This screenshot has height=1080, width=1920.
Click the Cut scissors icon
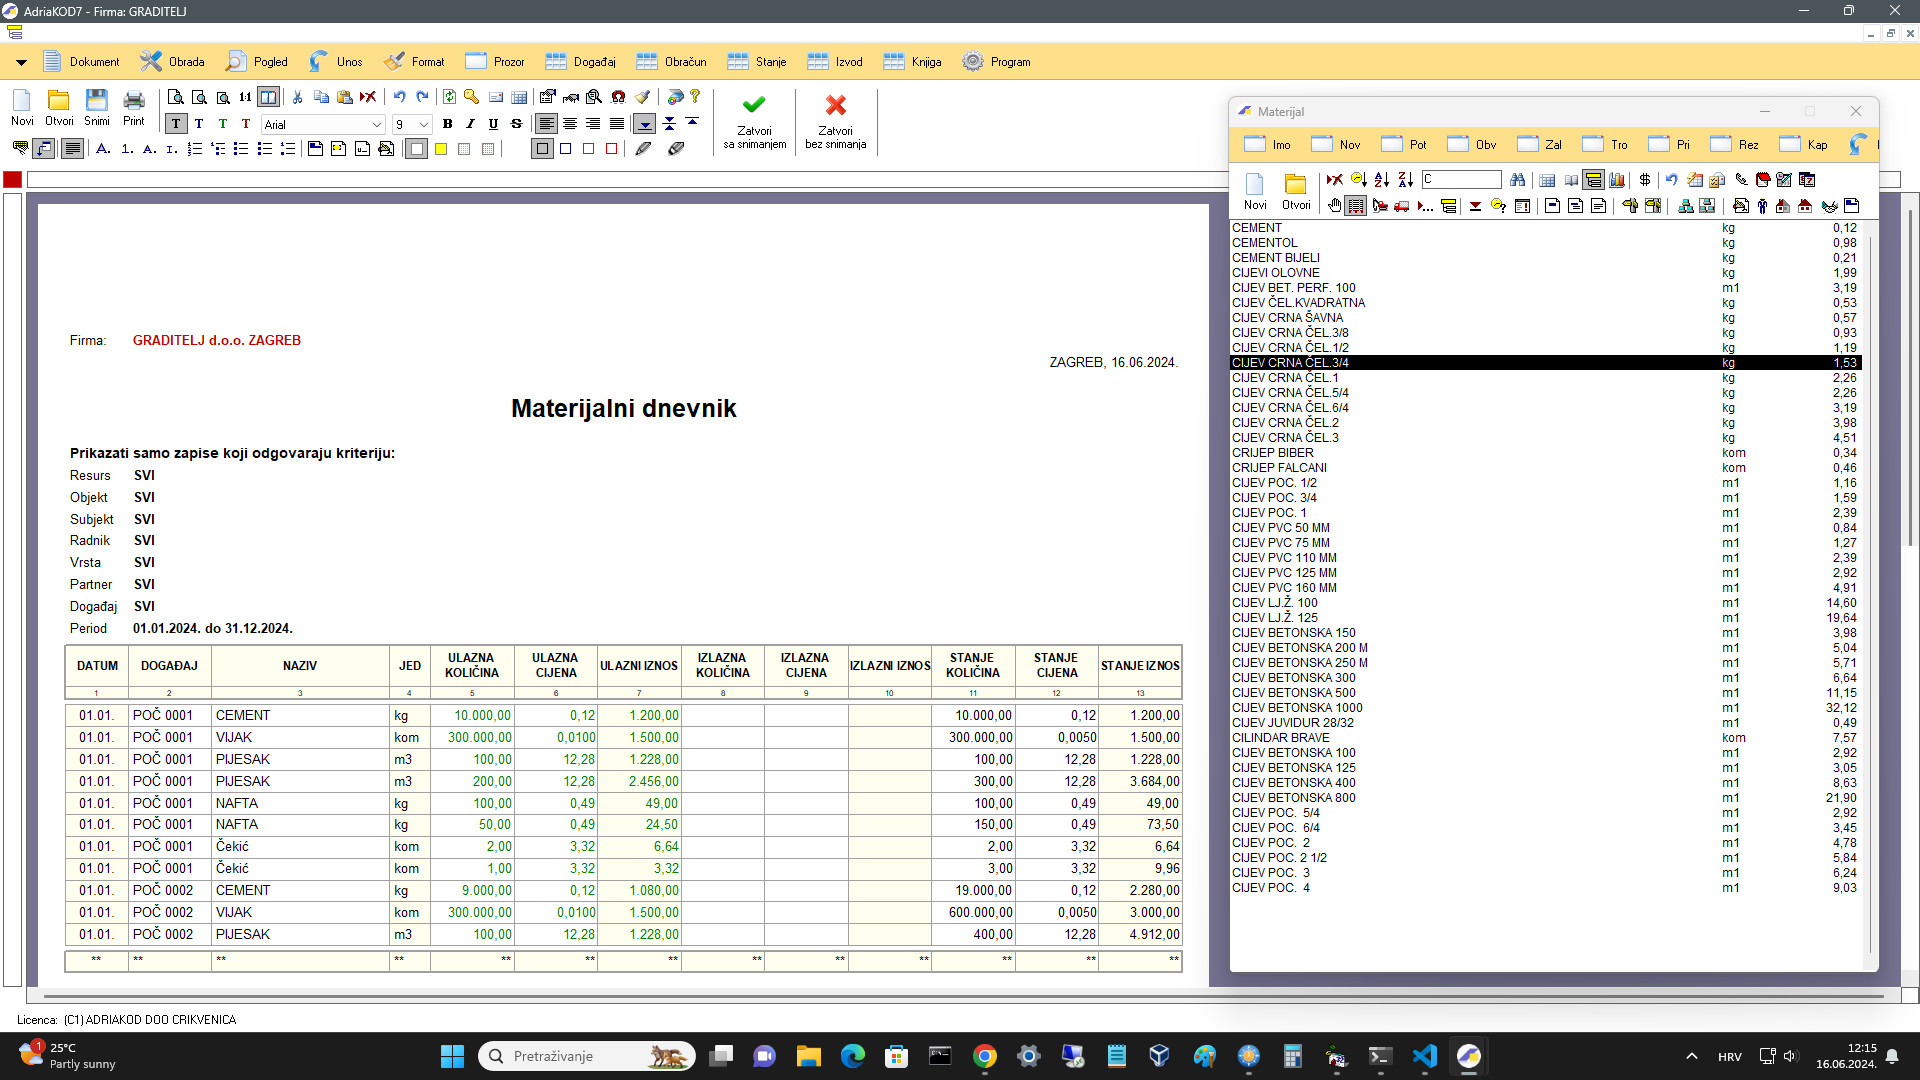(x=298, y=97)
